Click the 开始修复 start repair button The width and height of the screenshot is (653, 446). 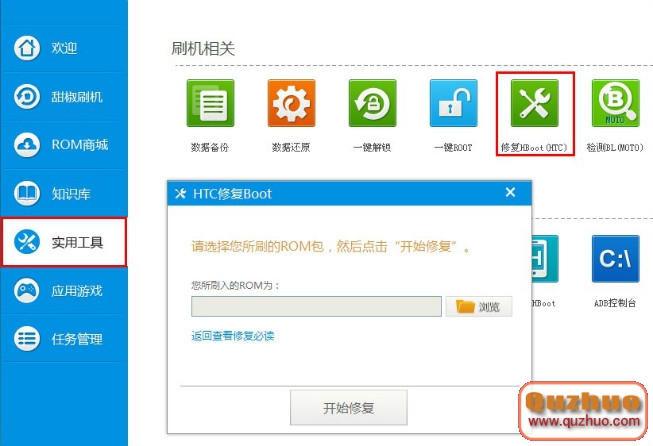(349, 407)
